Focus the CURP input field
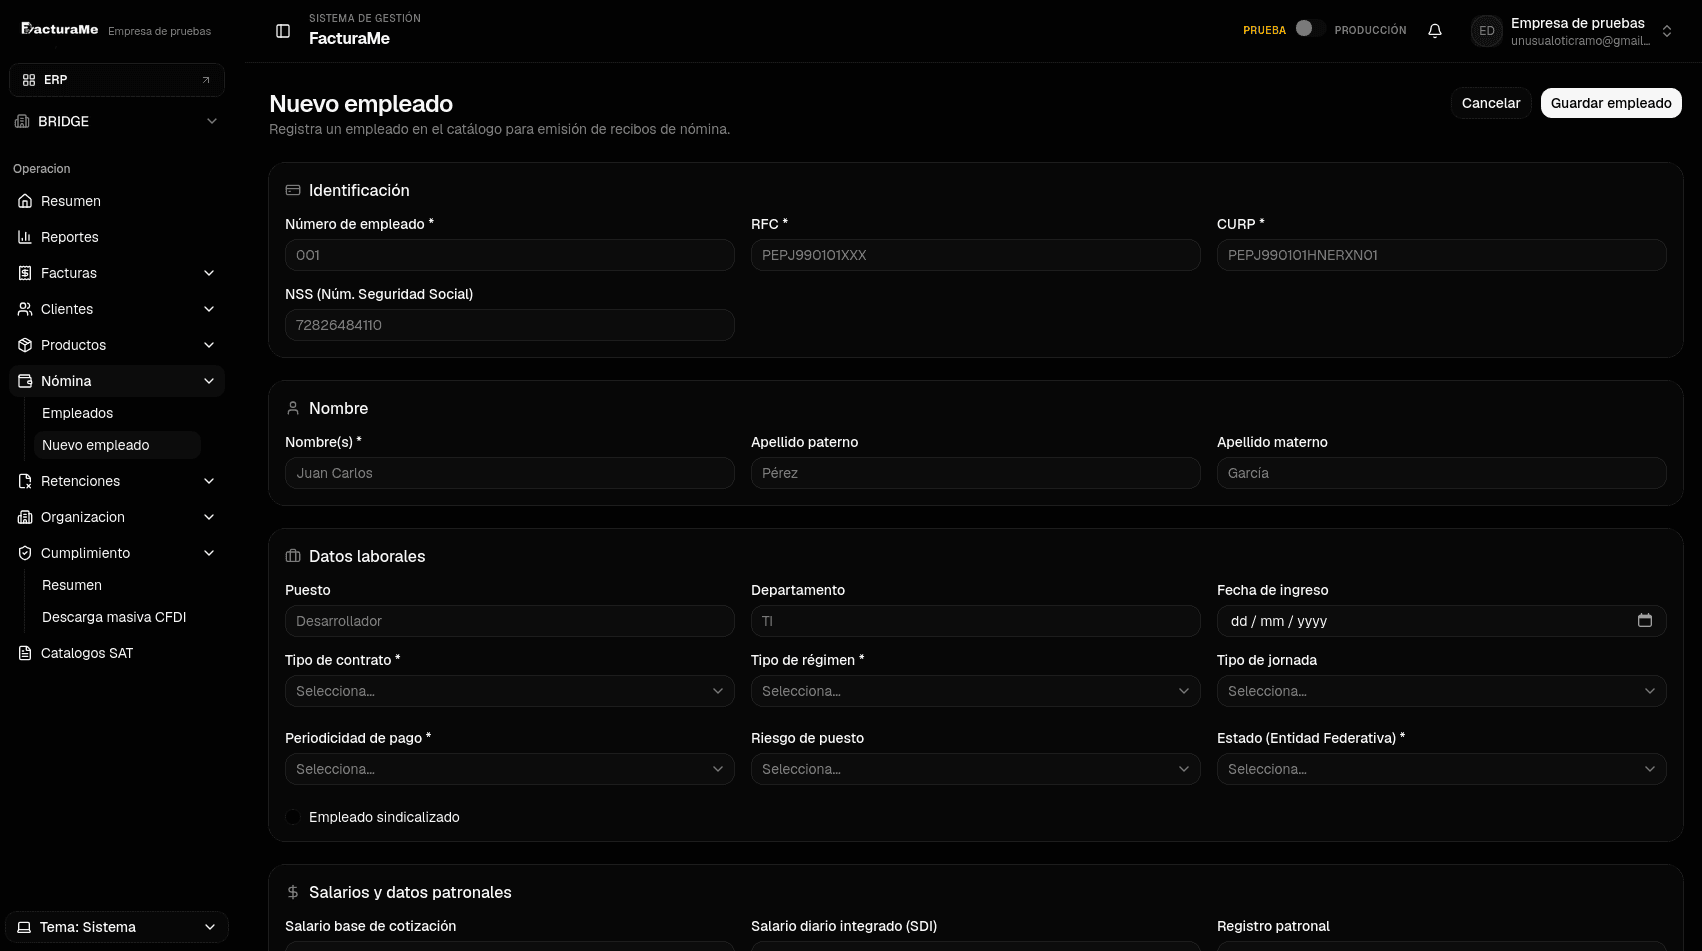 (x=1442, y=255)
